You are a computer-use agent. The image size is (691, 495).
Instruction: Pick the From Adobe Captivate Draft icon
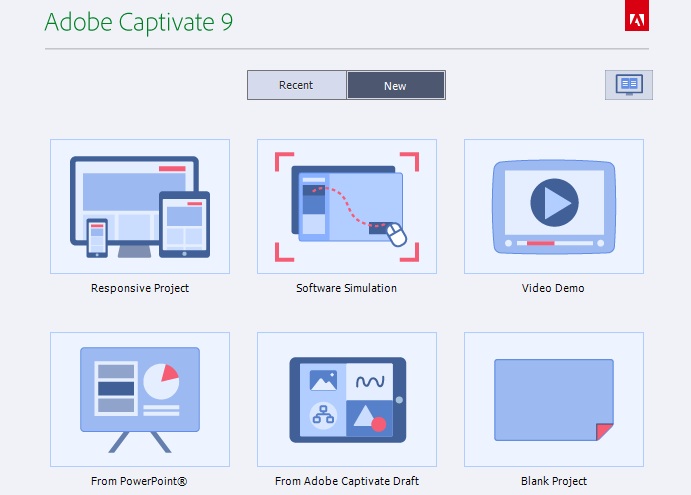[x=347, y=399]
